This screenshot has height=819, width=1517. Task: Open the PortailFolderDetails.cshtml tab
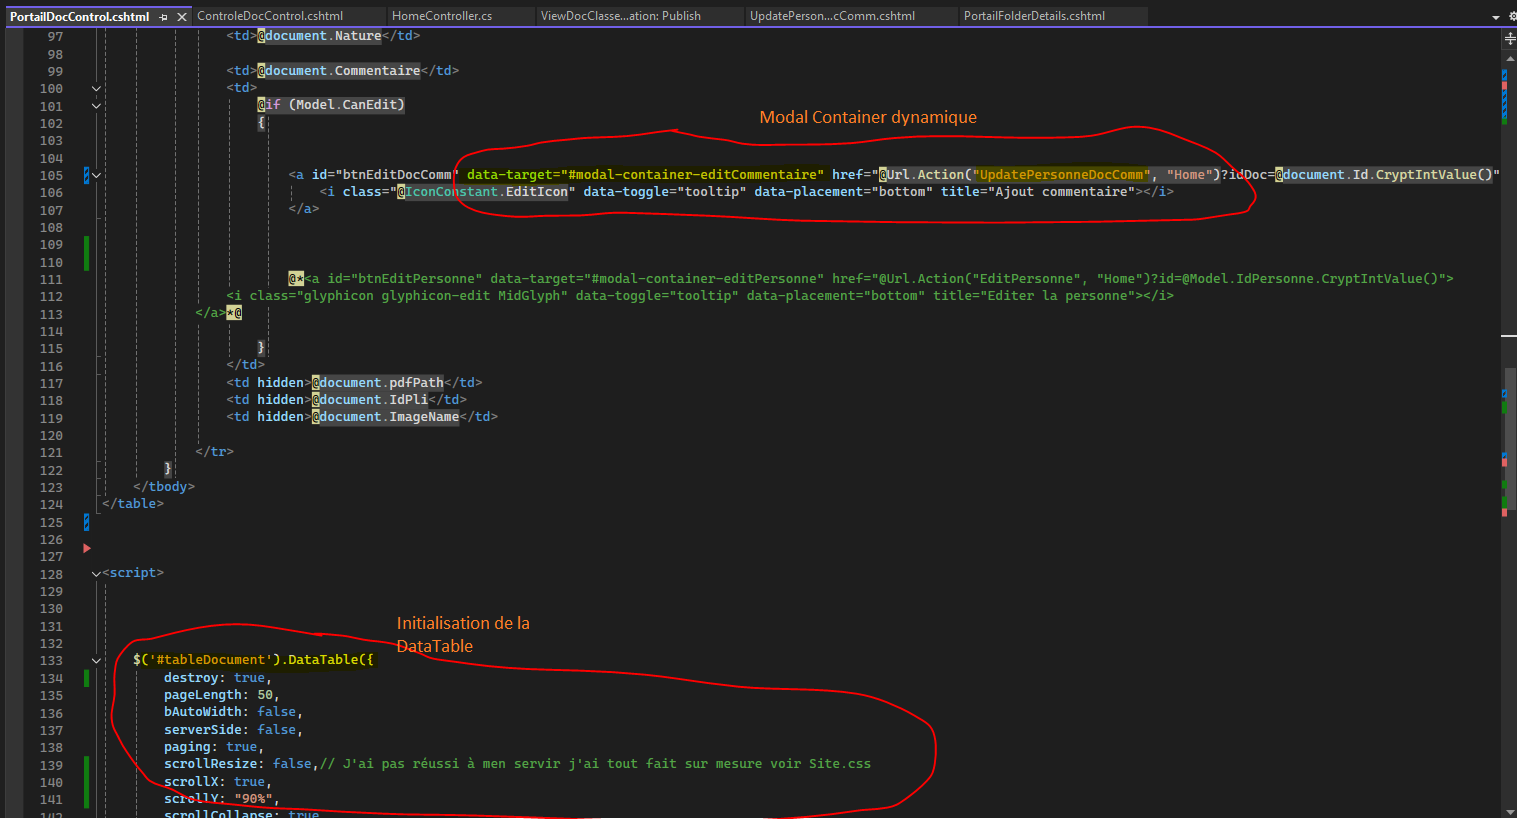(x=1034, y=16)
